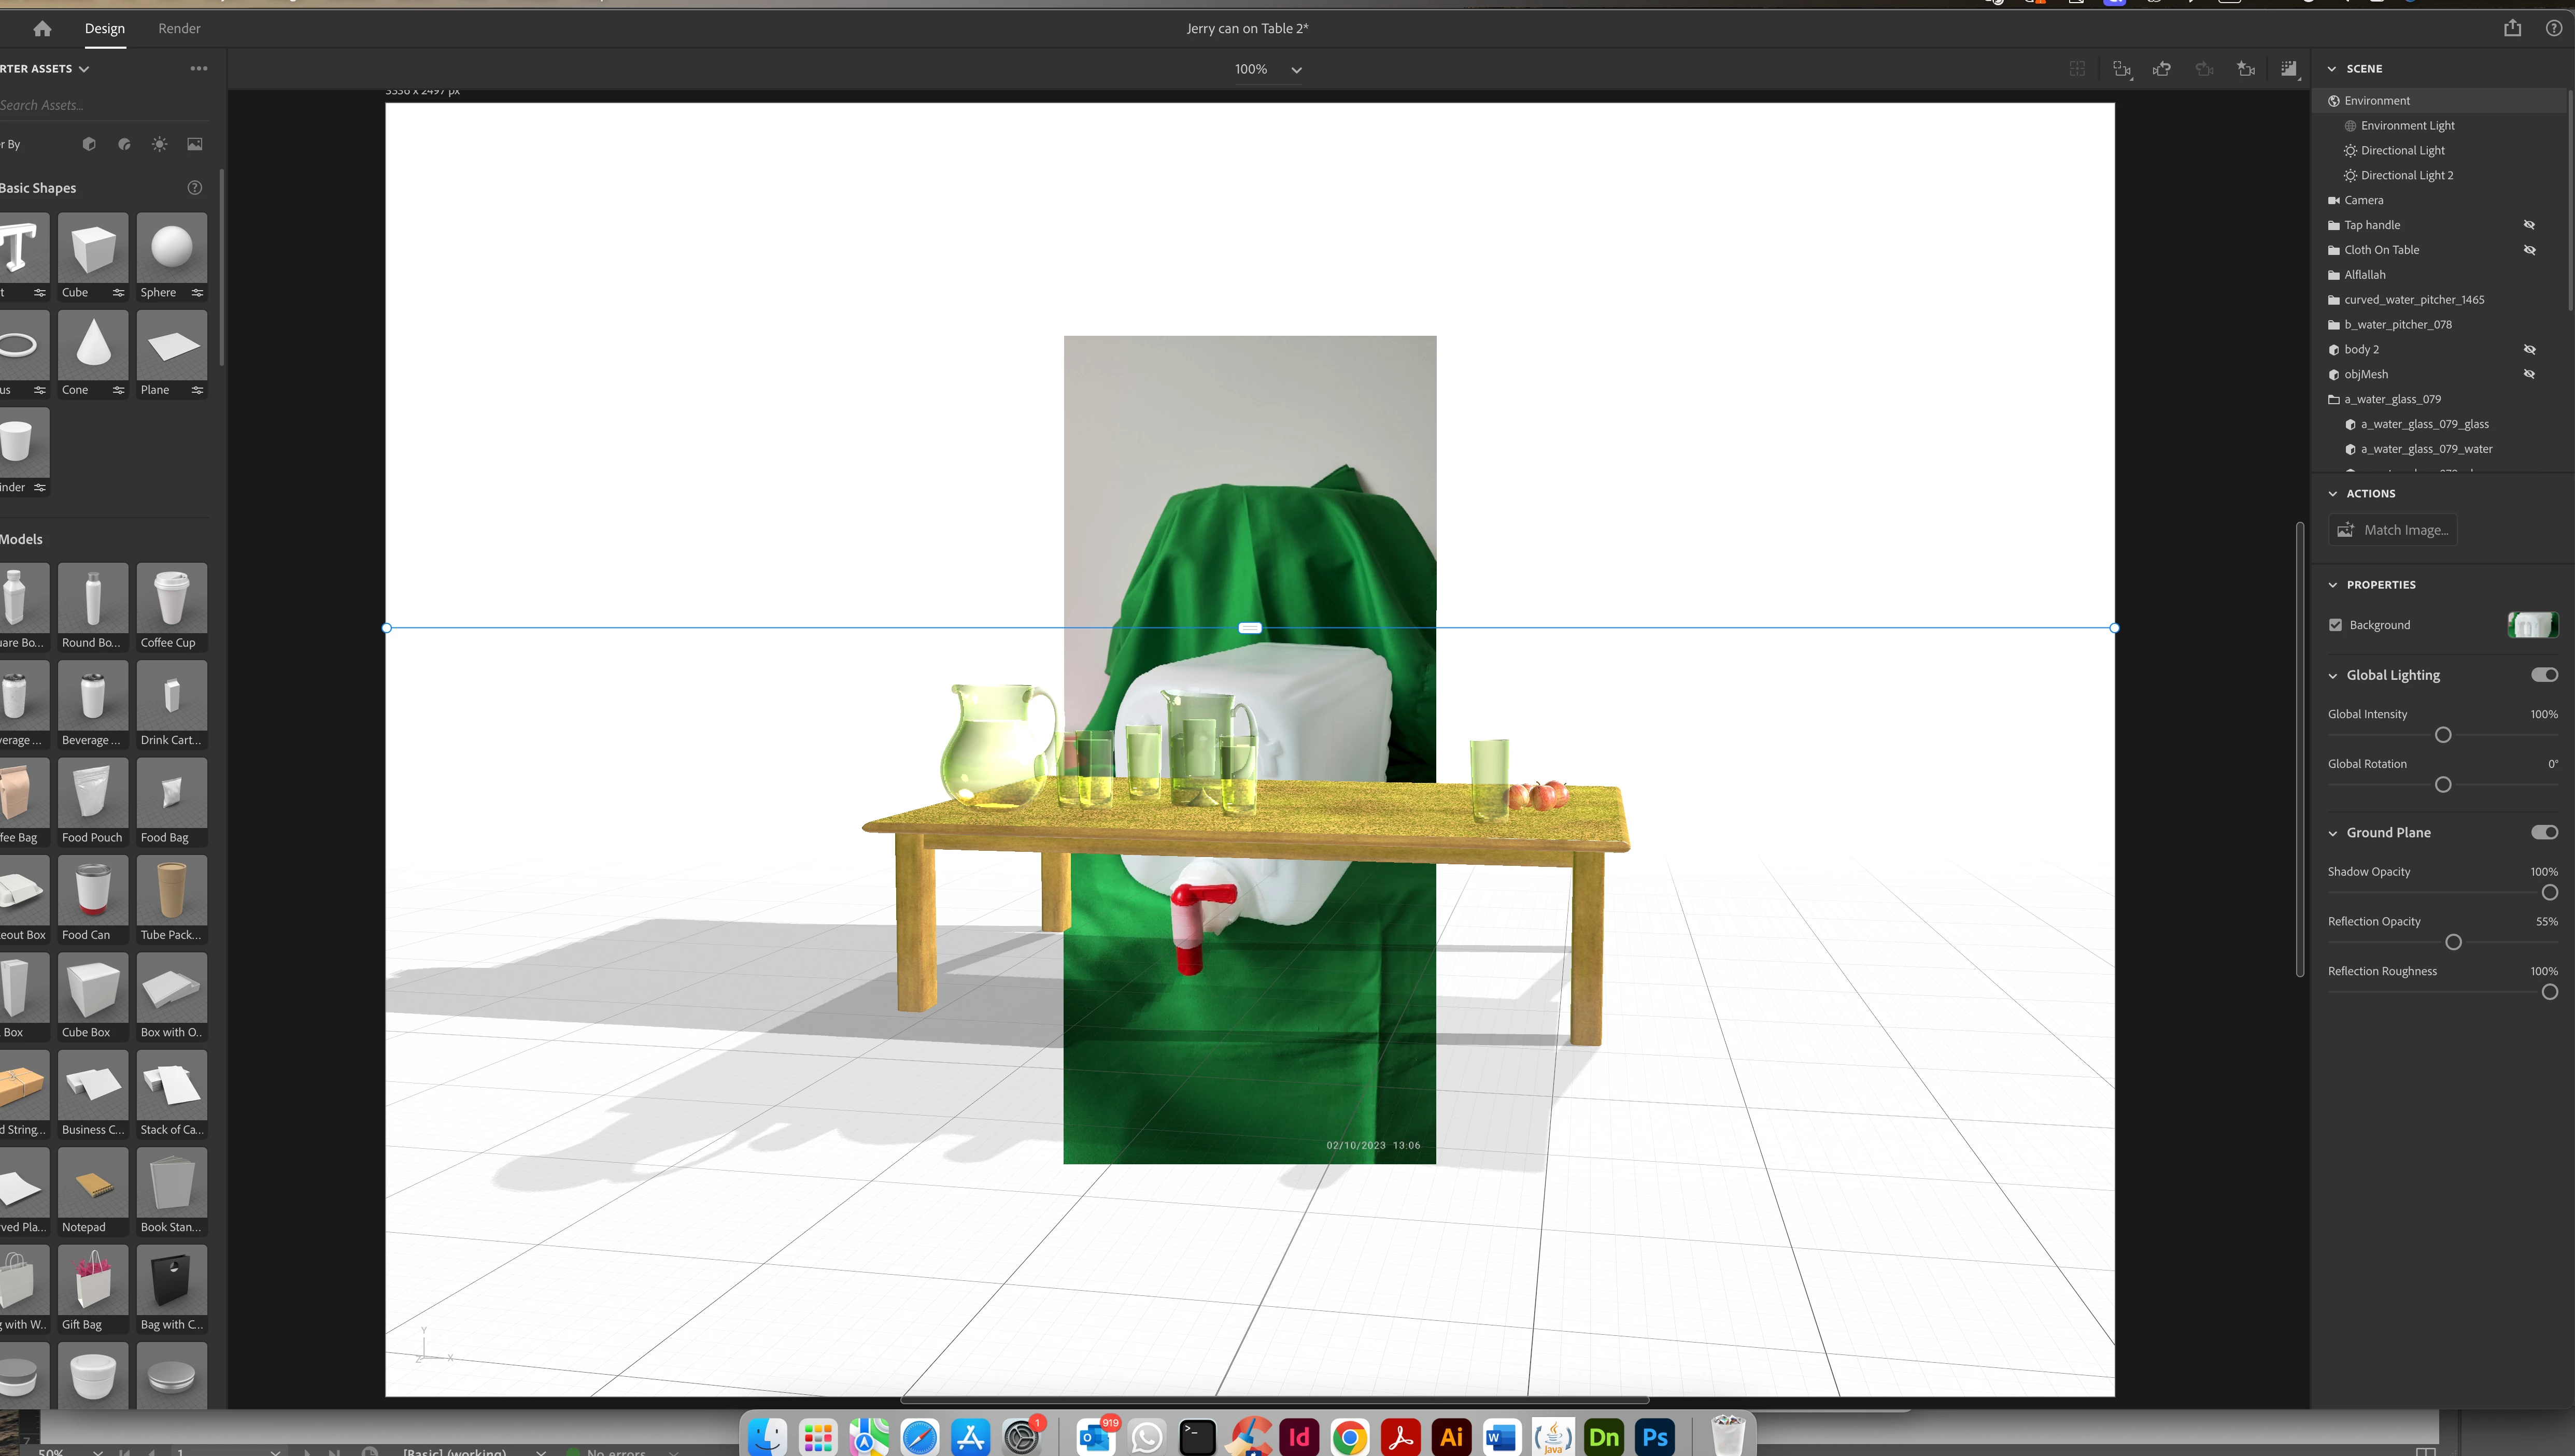Filter assets by models icon
The height and width of the screenshot is (1456, 2575).
[x=89, y=145]
